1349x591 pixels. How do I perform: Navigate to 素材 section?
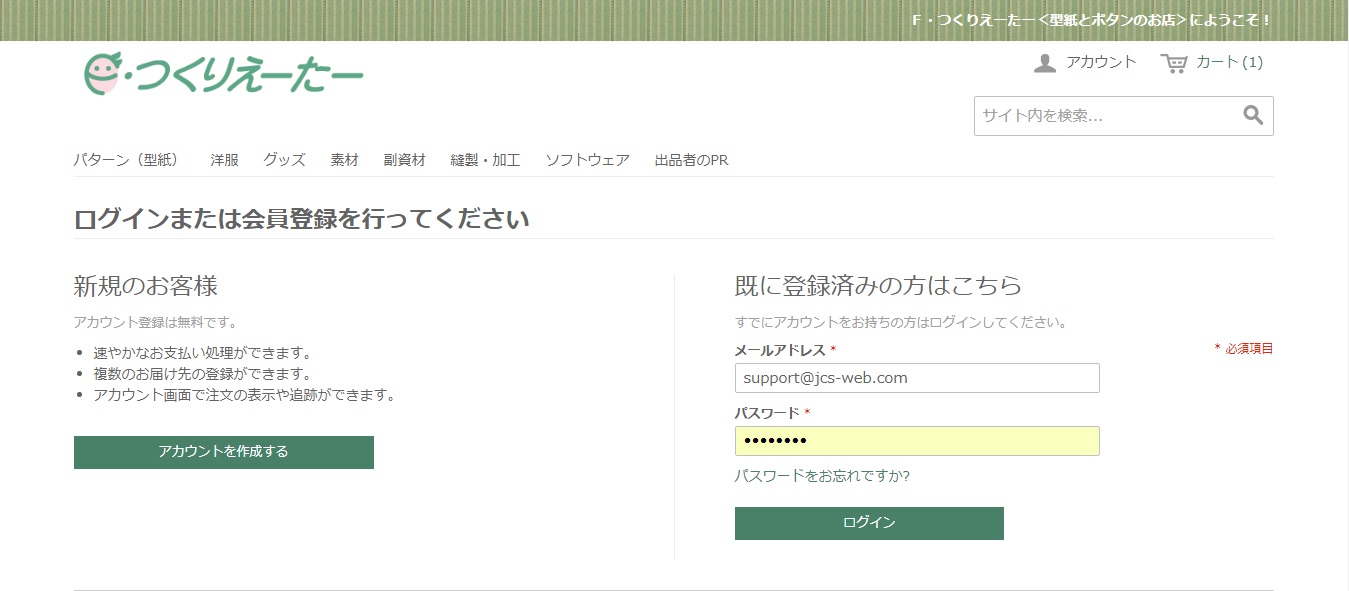(x=344, y=158)
